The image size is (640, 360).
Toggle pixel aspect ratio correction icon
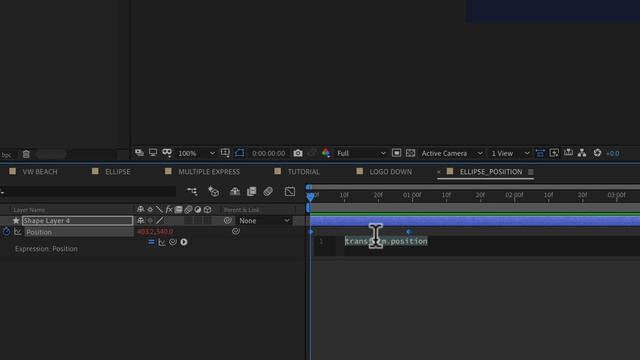540,153
